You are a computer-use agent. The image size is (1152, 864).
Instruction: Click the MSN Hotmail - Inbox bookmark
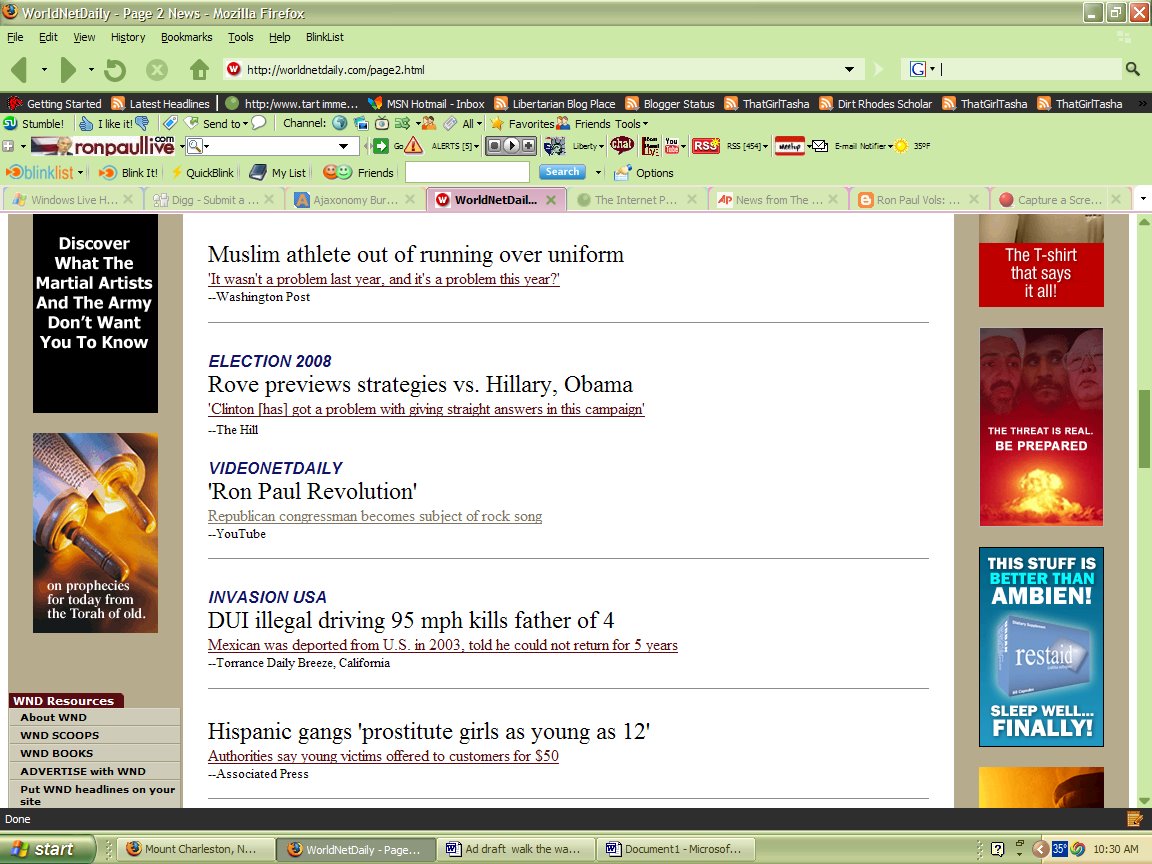427,104
